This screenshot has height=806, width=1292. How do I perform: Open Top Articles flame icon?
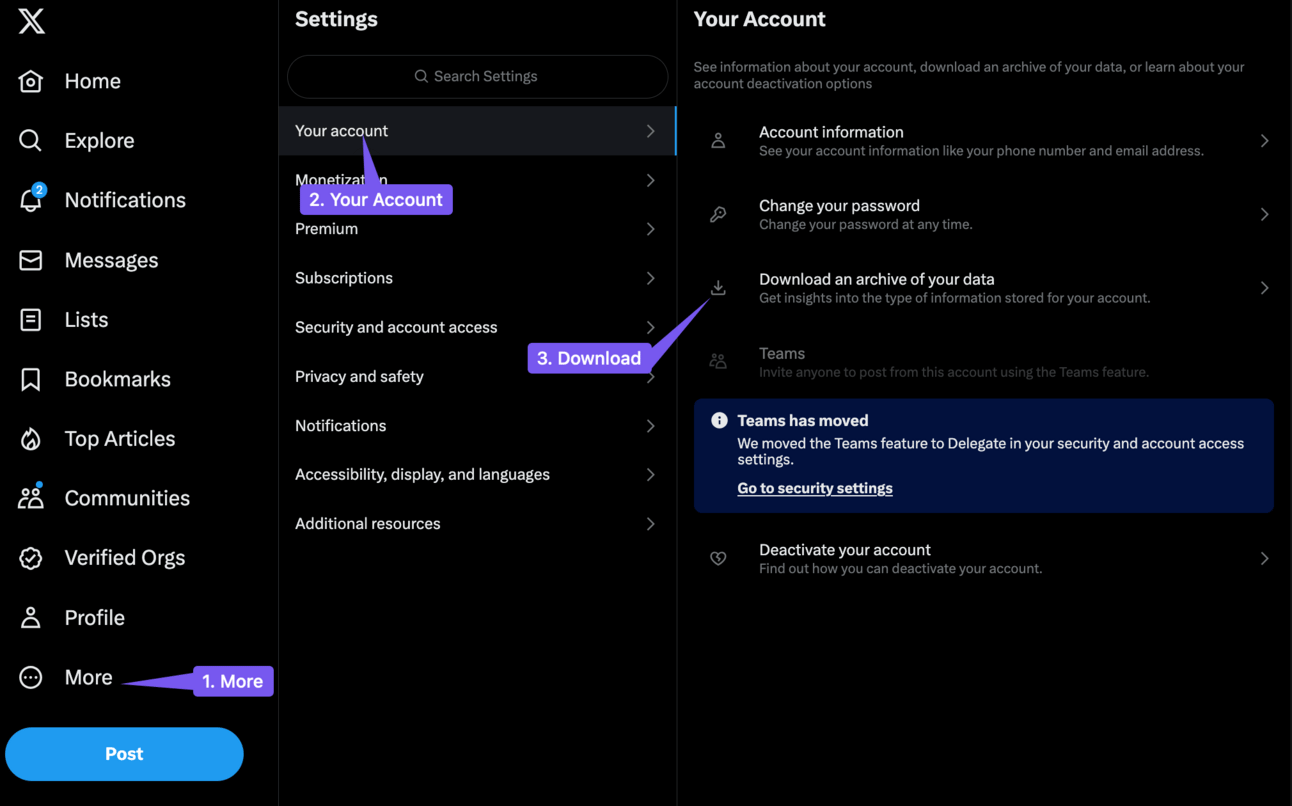[x=31, y=439]
